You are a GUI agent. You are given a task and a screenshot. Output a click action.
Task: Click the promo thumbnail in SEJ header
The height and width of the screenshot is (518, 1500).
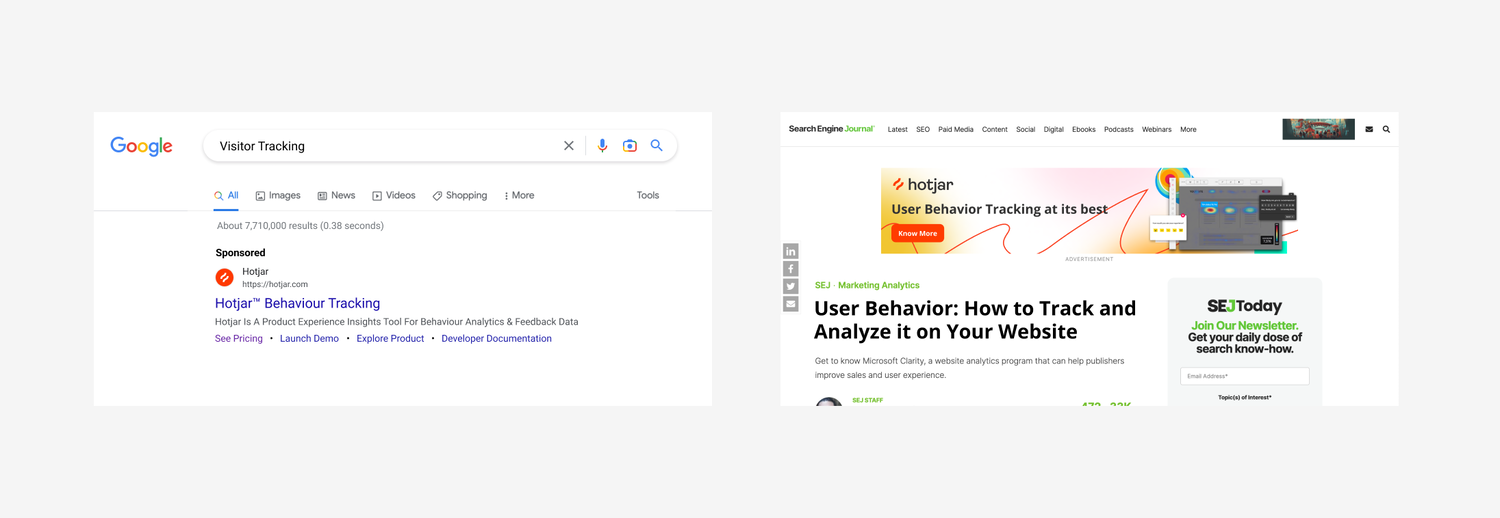pos(1319,129)
